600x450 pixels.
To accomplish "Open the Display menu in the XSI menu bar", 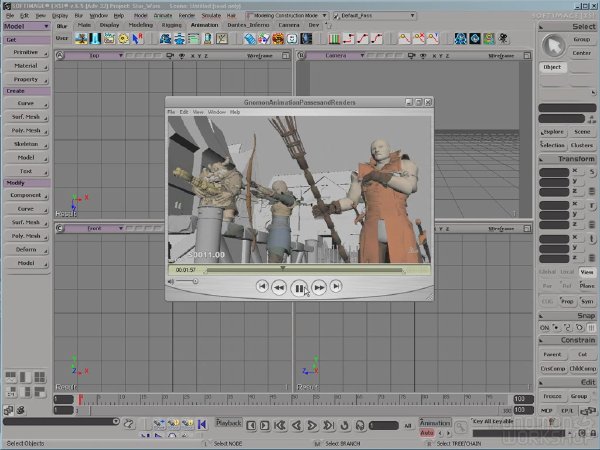I will (x=60, y=16).
